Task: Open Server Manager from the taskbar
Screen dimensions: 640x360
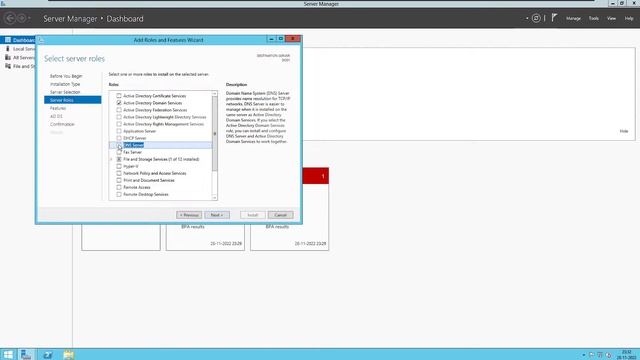Action: click(x=26, y=354)
